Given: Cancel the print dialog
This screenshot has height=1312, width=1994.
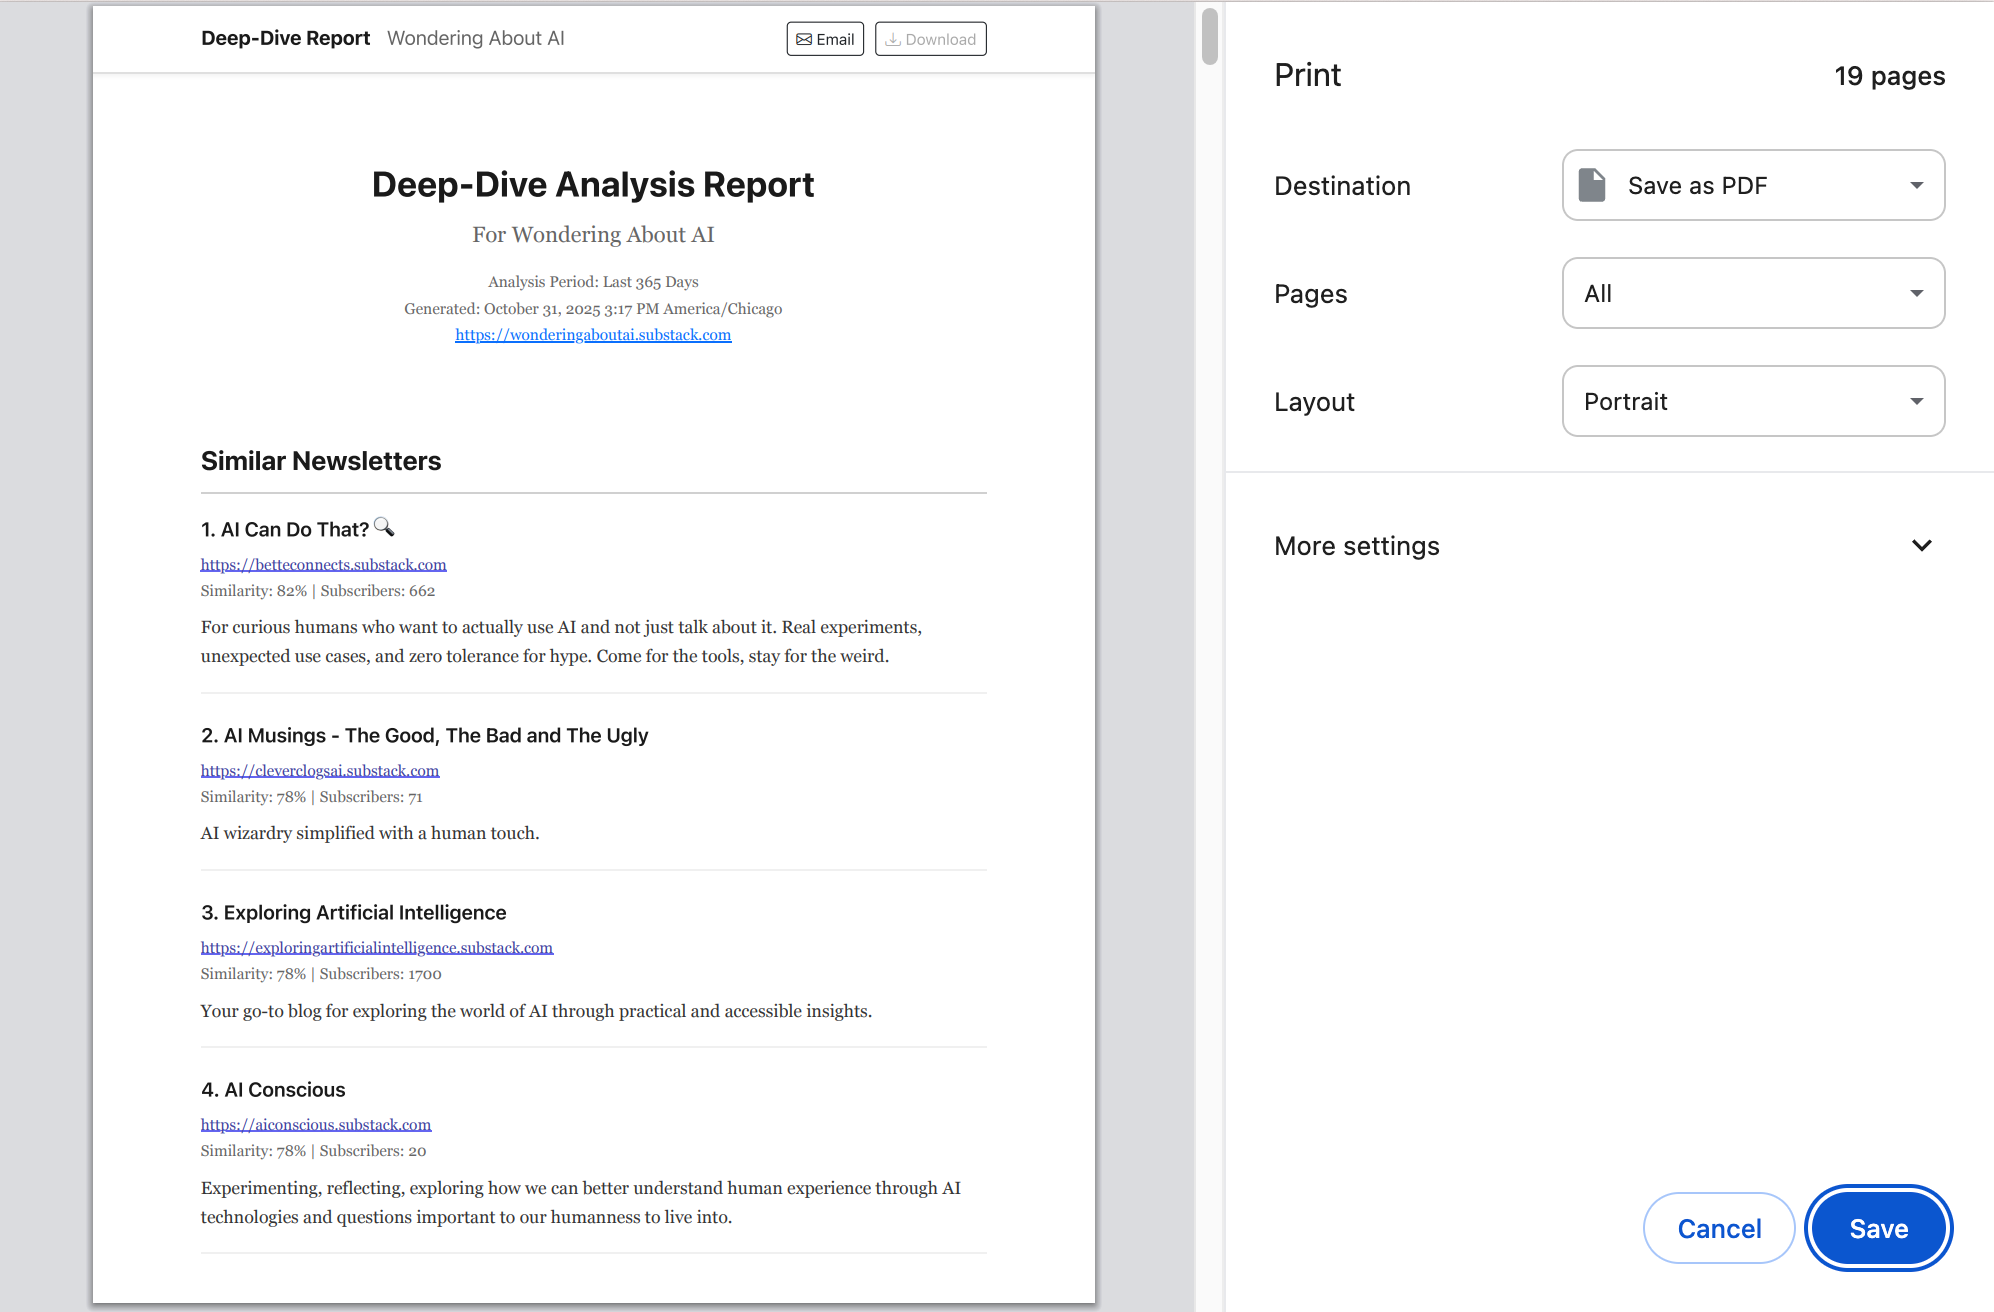Looking at the screenshot, I should click(1719, 1228).
